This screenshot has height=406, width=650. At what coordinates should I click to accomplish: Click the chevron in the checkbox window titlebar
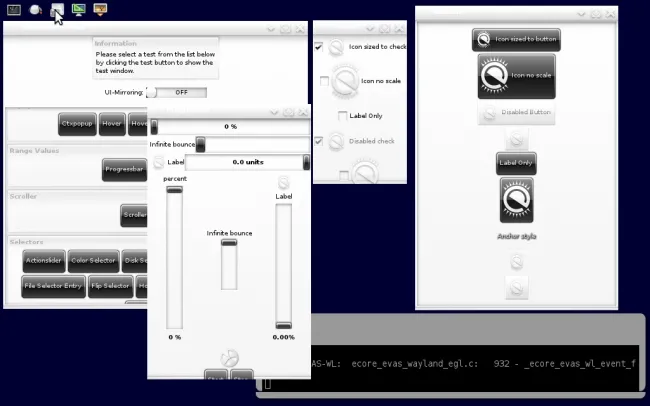point(370,29)
